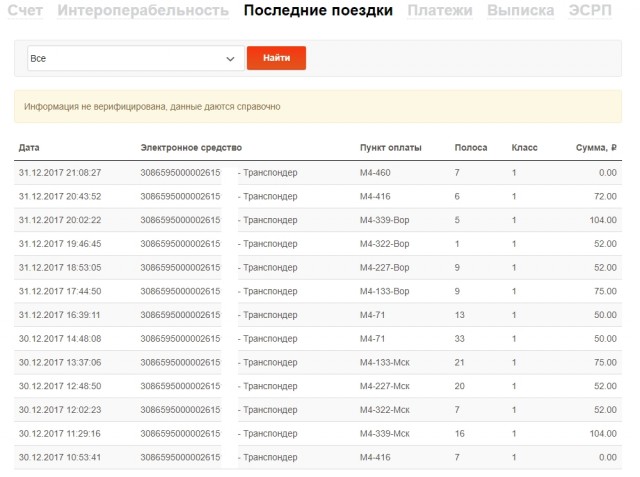Click the Пункт оплаты column header
The image size is (640, 477).
(390, 148)
